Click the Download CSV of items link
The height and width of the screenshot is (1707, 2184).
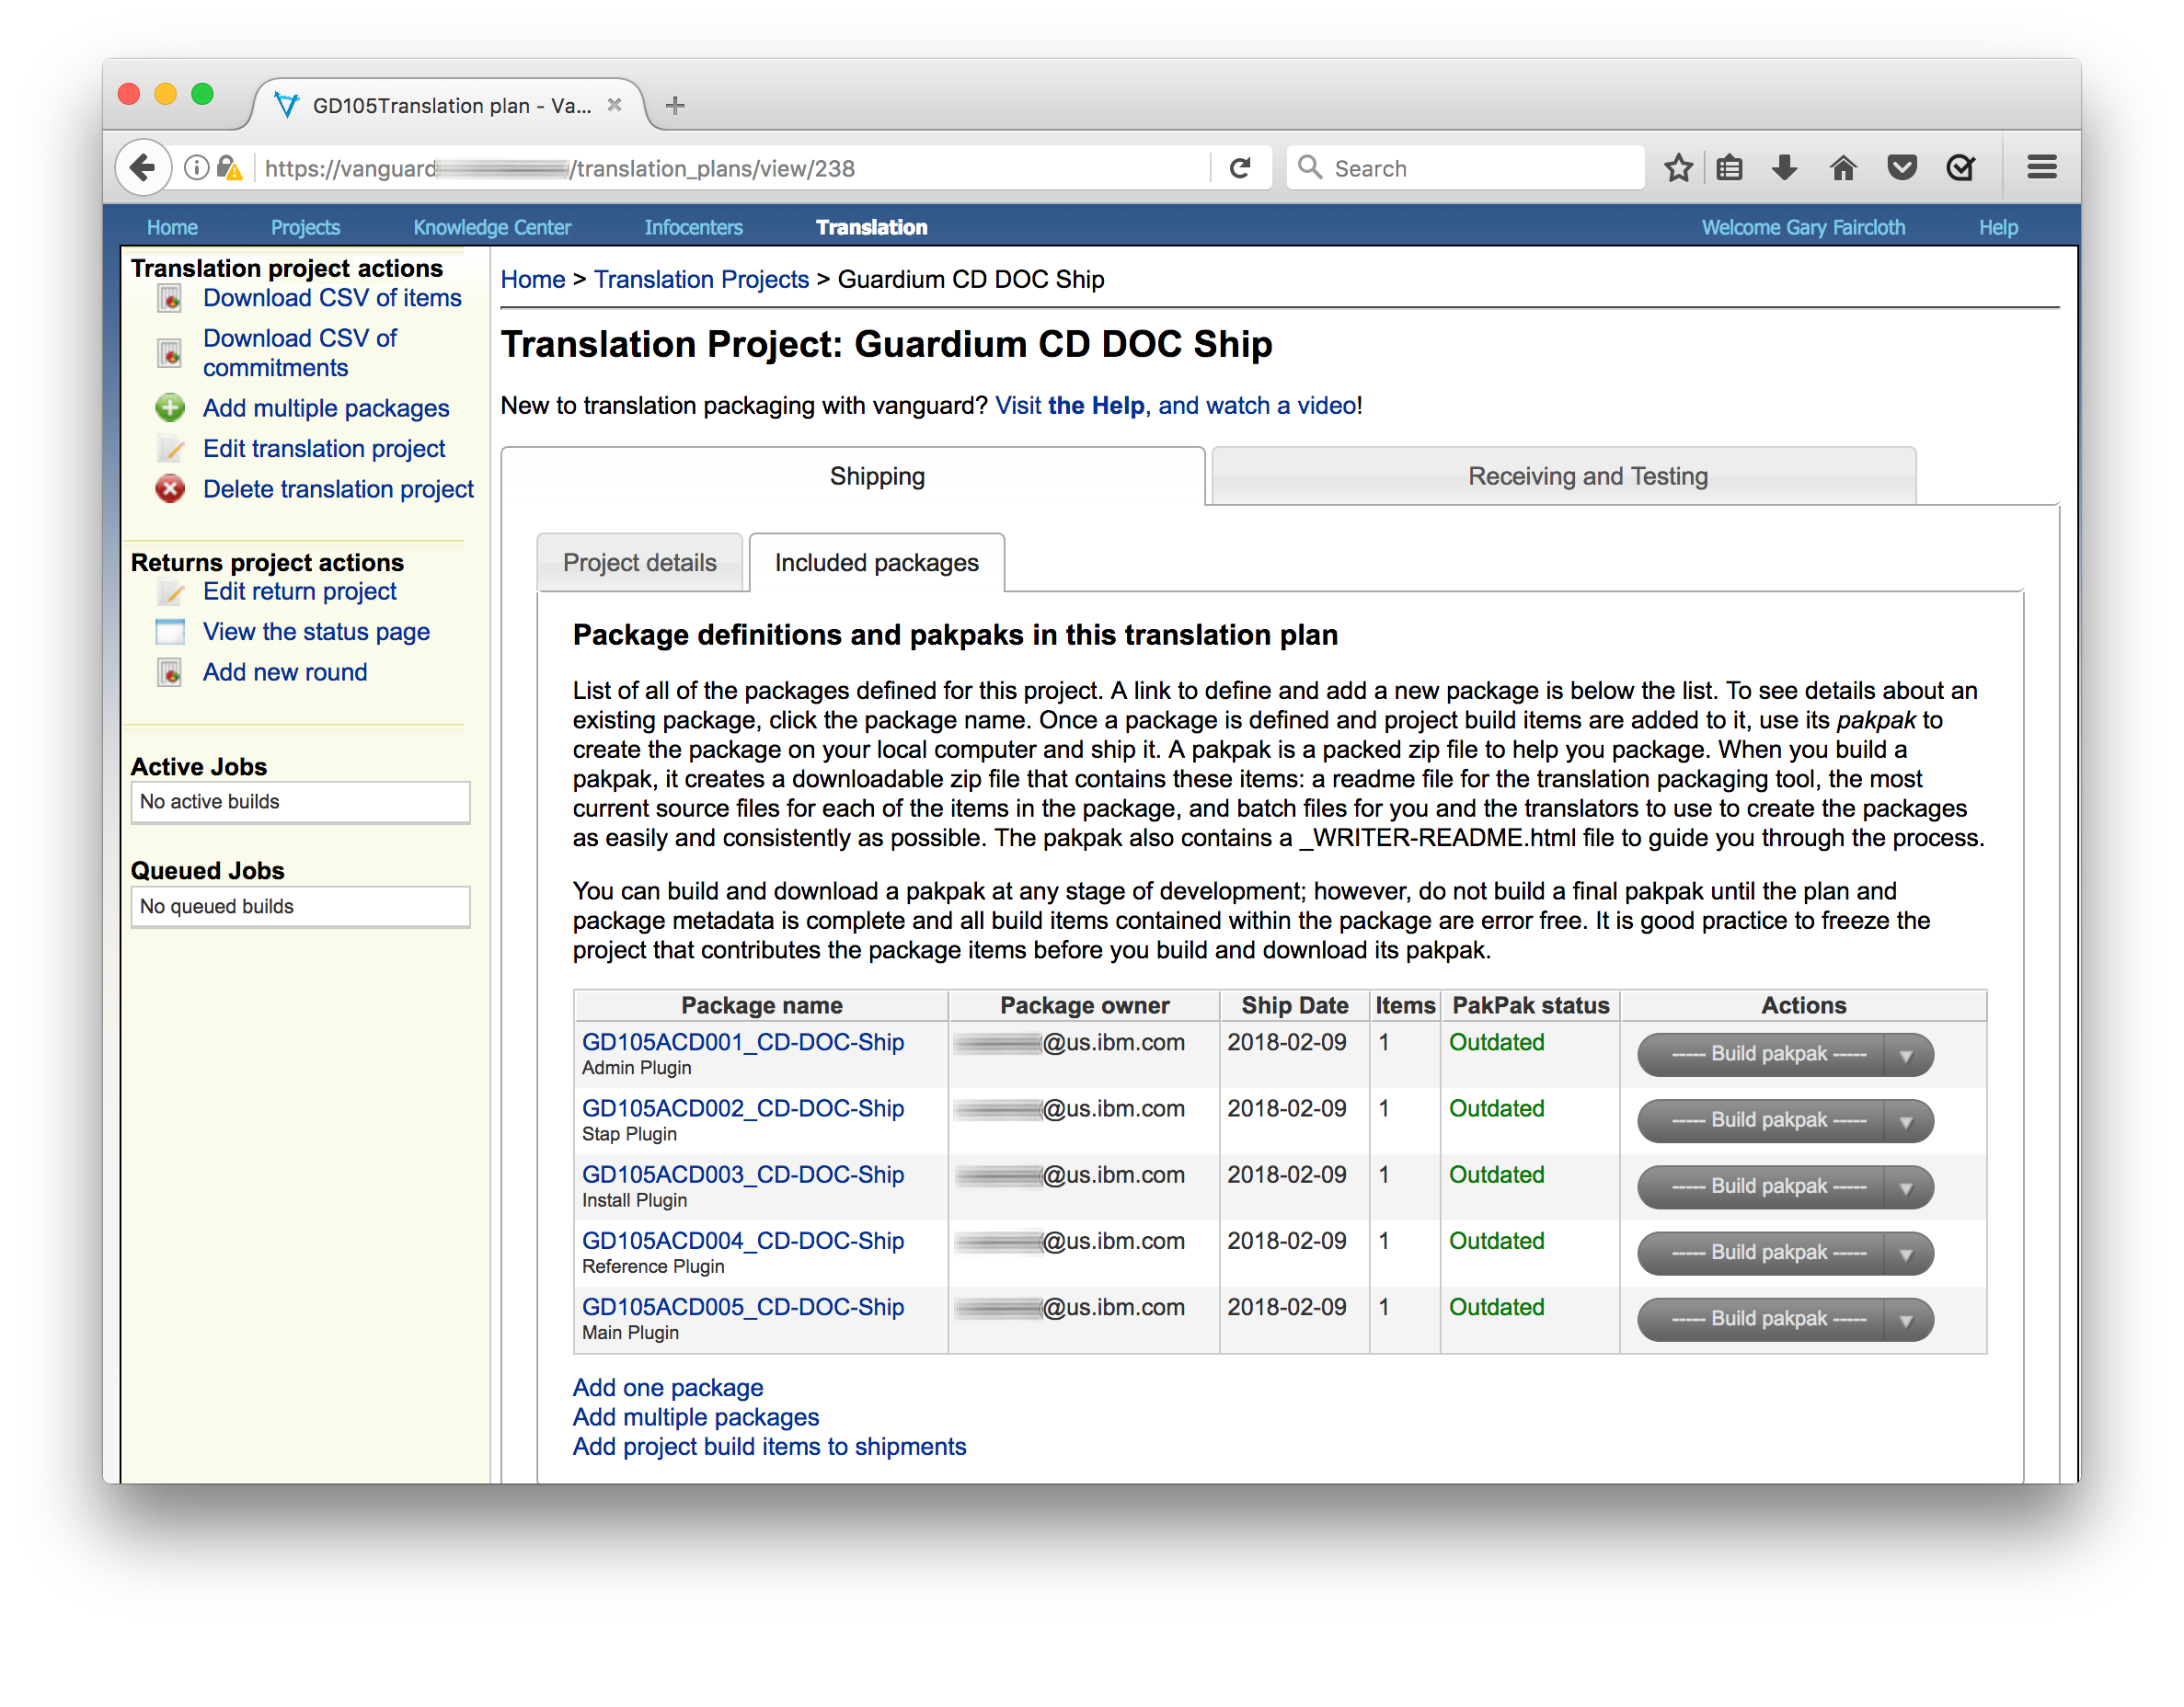[x=332, y=298]
